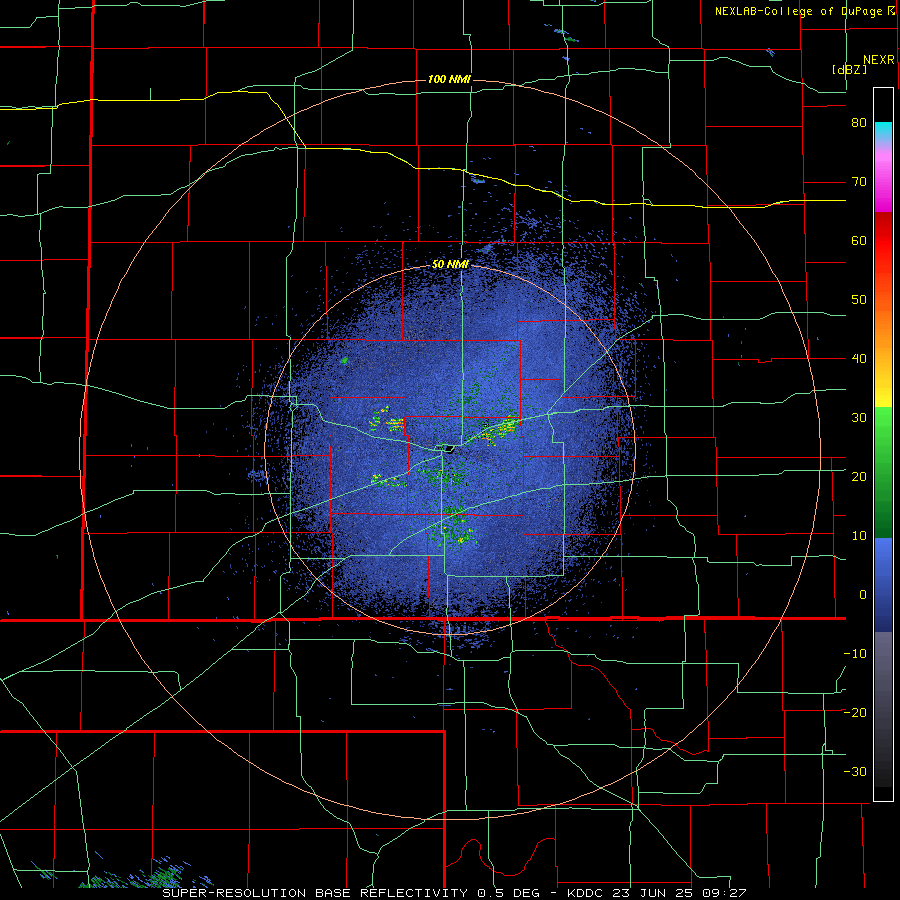Click the dBZ unit label above the color scale
The image size is (900, 900).
849,69
